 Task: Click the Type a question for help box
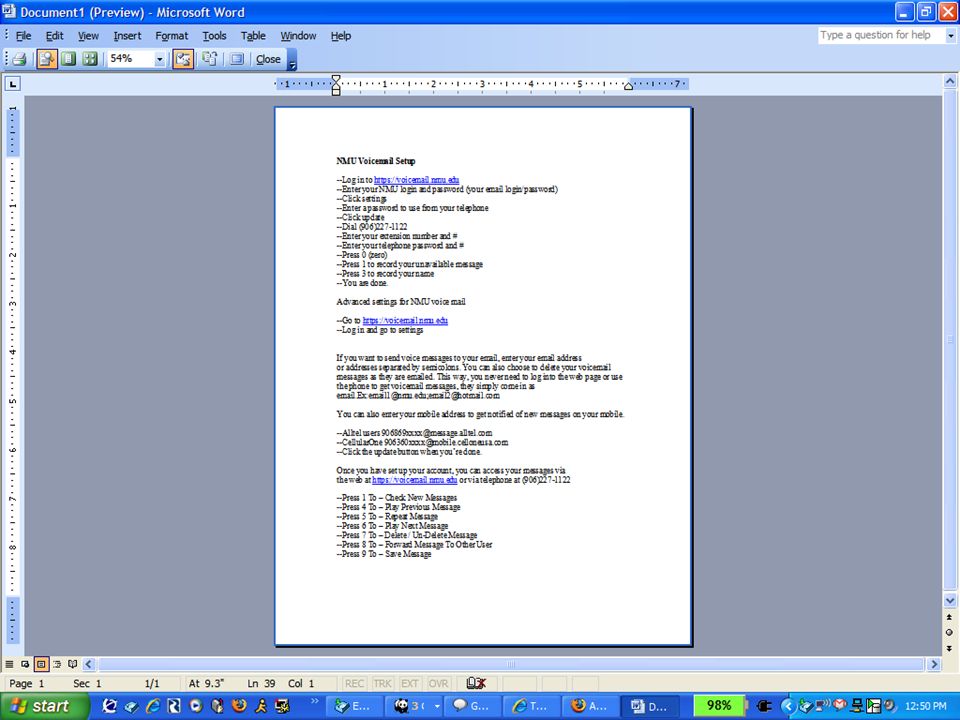882,35
